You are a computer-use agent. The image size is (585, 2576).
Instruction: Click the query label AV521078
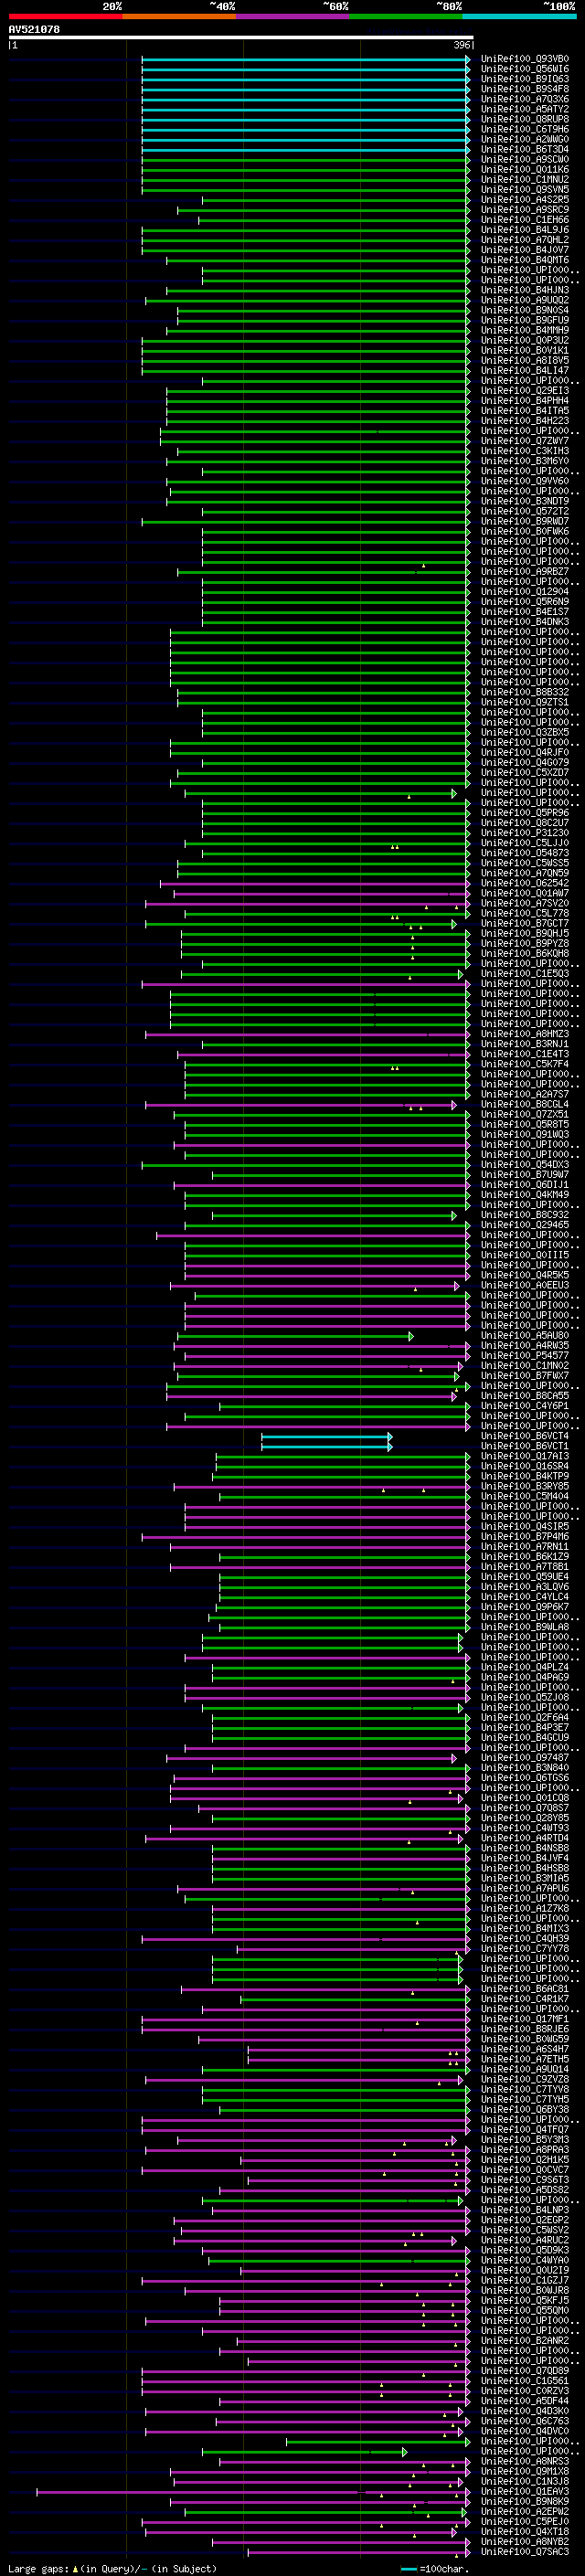click(34, 30)
